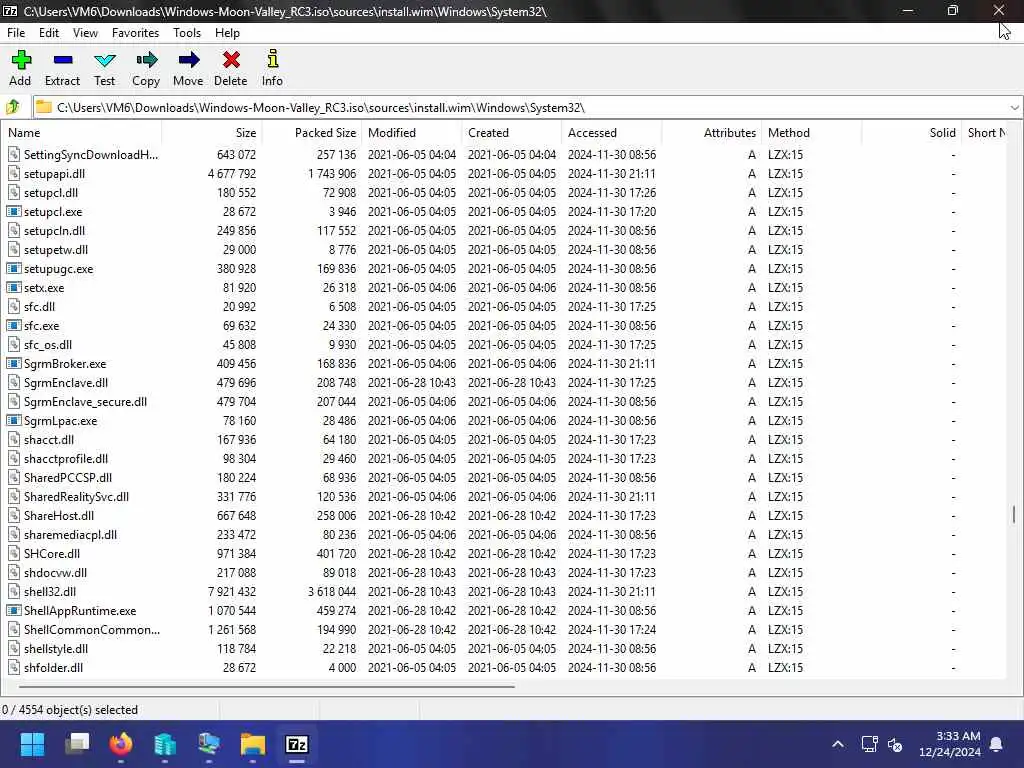
Task: Open the Tools menu
Action: pos(187,33)
